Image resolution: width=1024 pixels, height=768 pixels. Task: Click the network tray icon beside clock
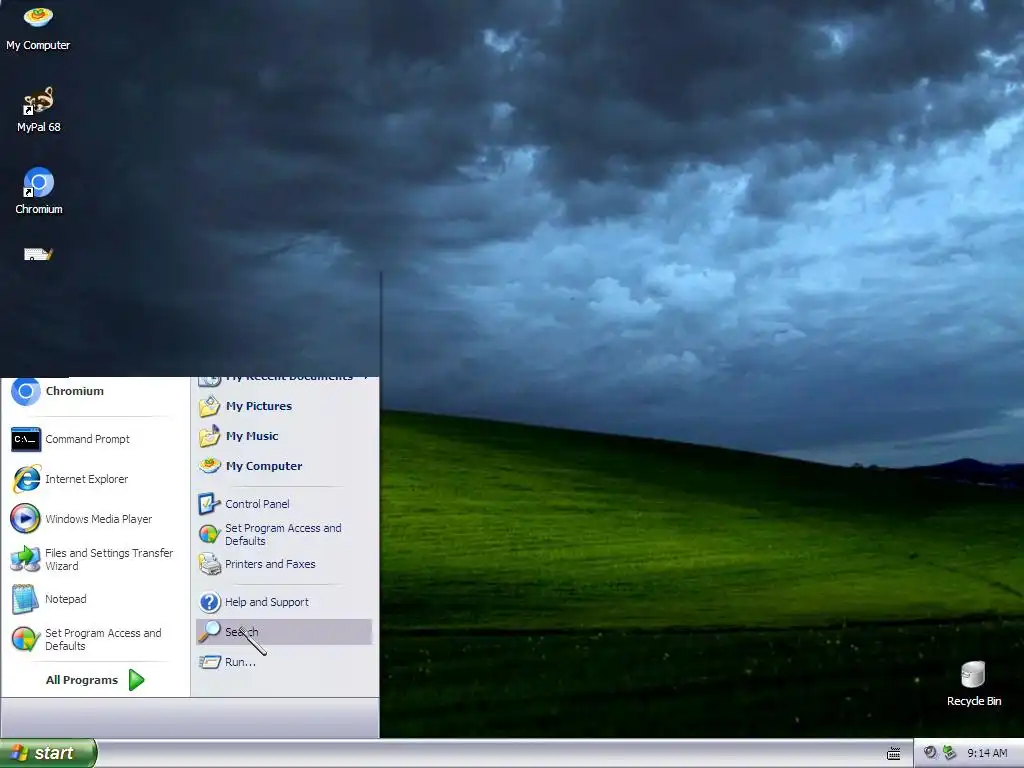click(949, 753)
